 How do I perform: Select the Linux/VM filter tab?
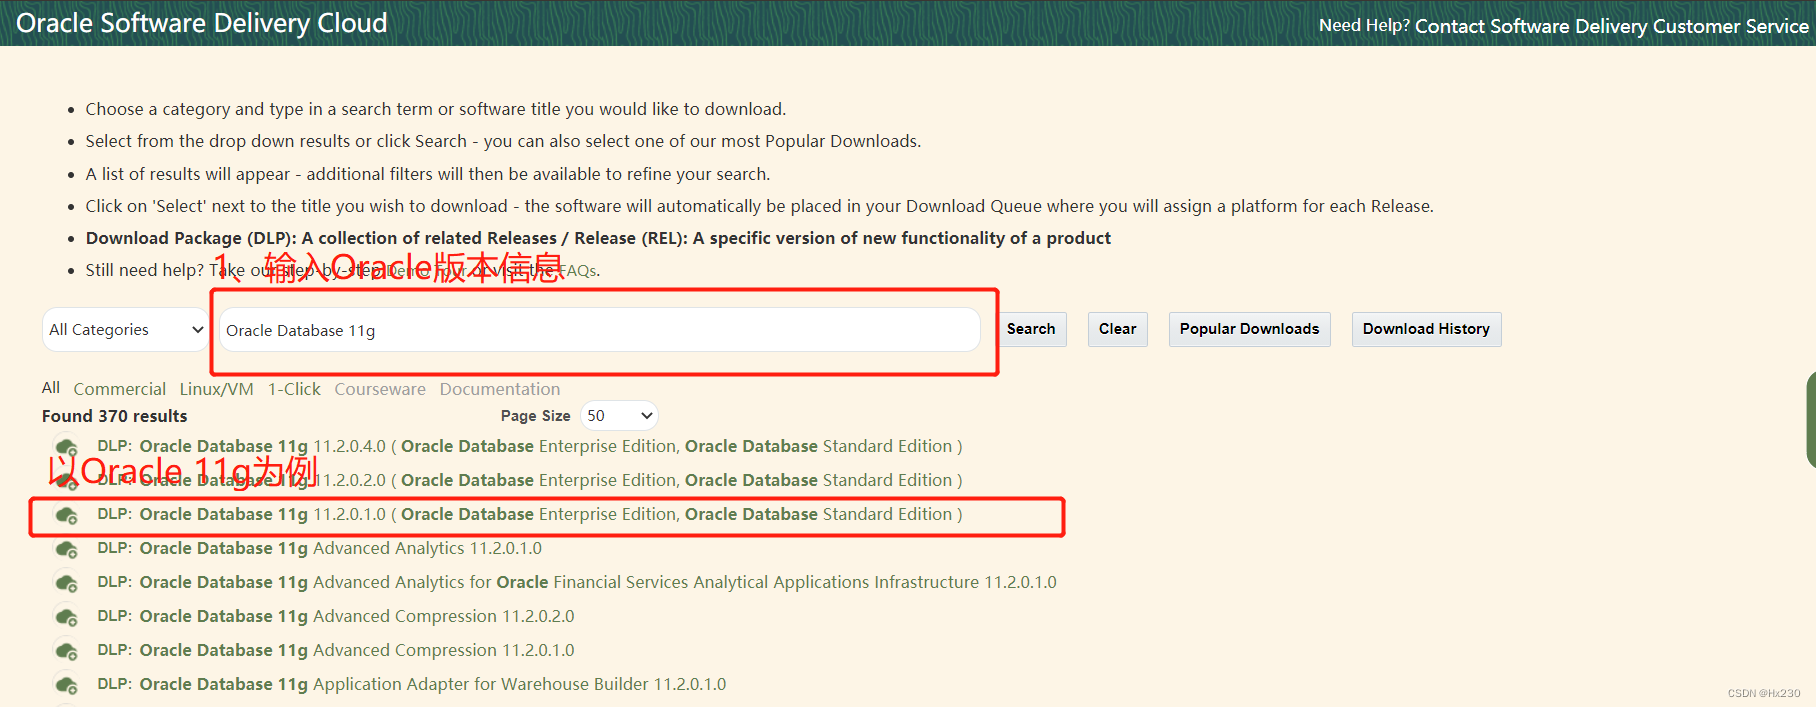[217, 389]
